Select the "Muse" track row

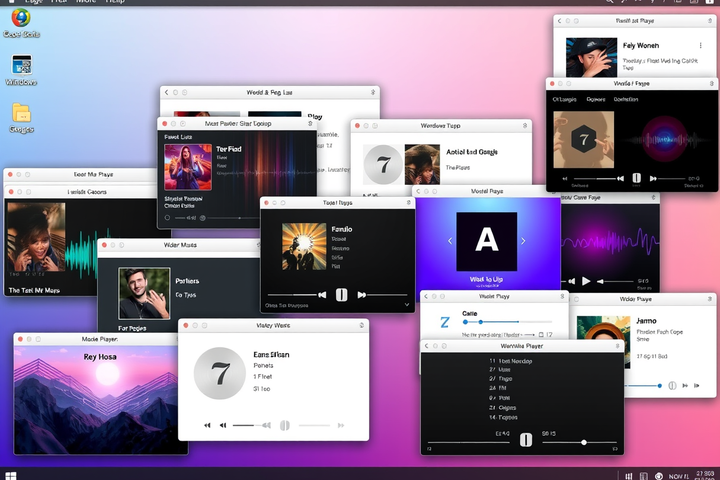(500, 369)
